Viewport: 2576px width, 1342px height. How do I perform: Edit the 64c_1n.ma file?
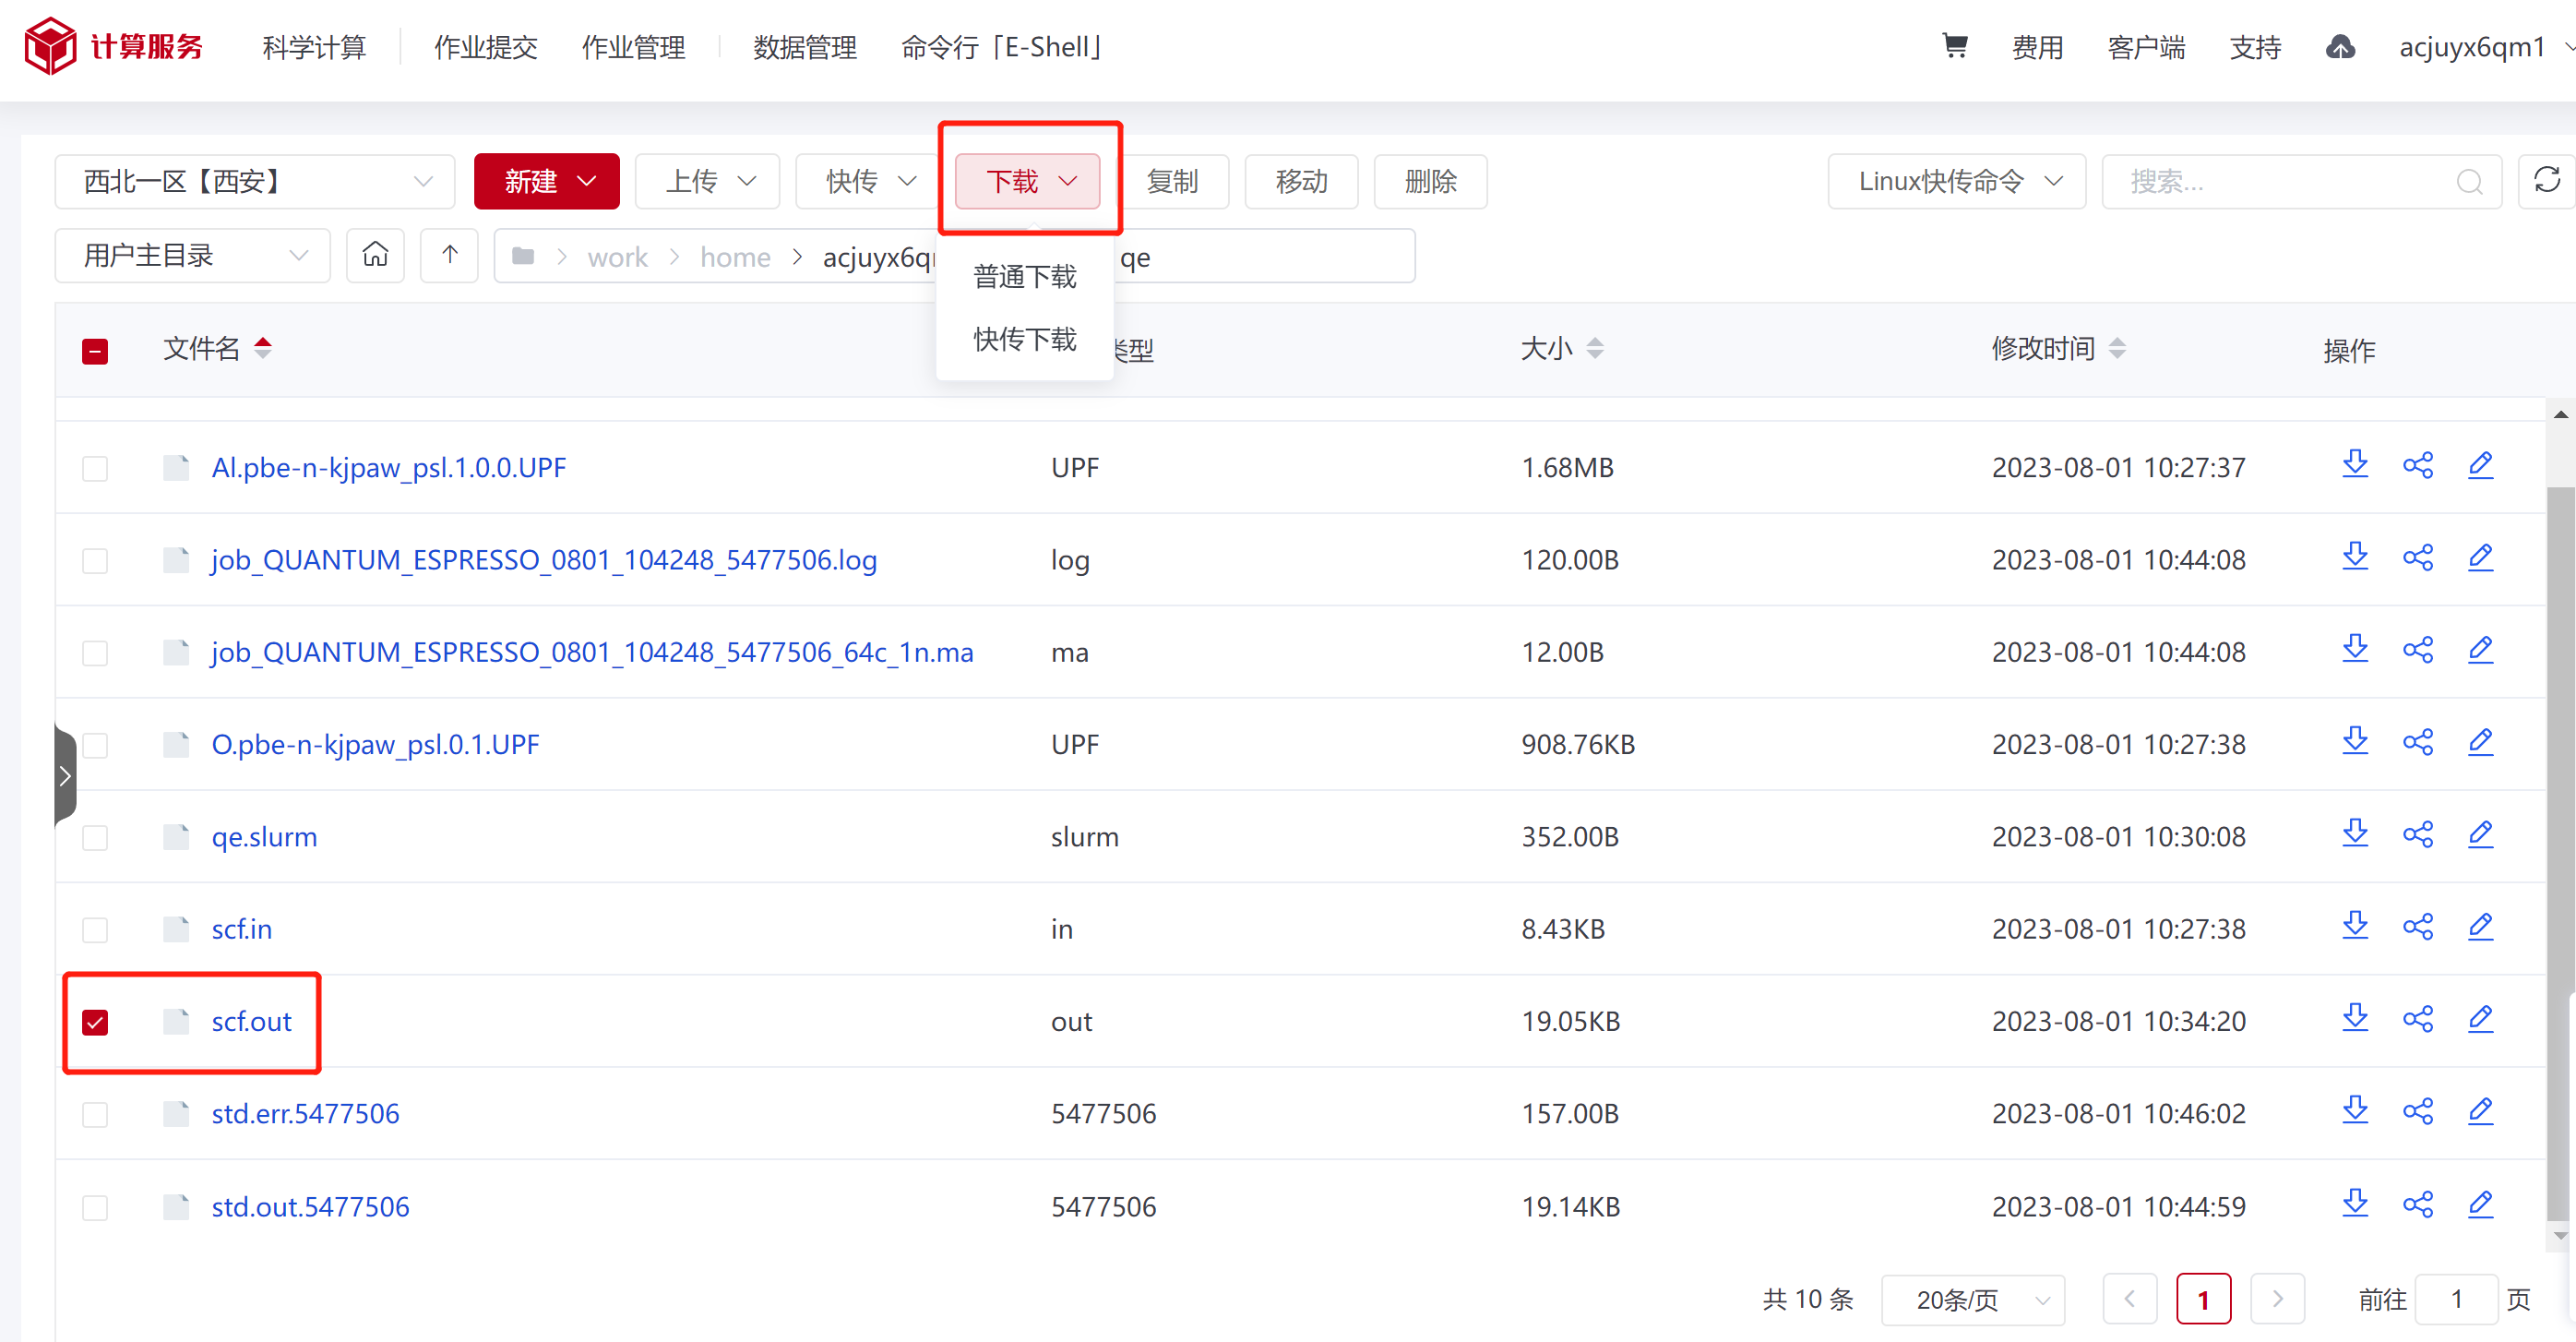tap(2481, 650)
